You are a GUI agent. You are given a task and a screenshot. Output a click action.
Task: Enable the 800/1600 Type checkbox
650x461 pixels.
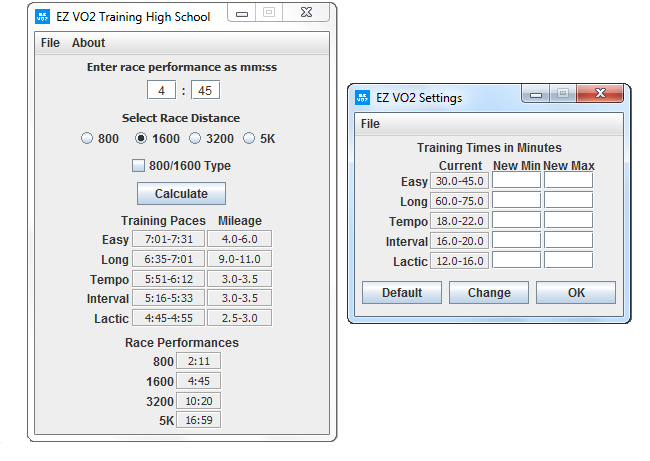[x=139, y=166]
